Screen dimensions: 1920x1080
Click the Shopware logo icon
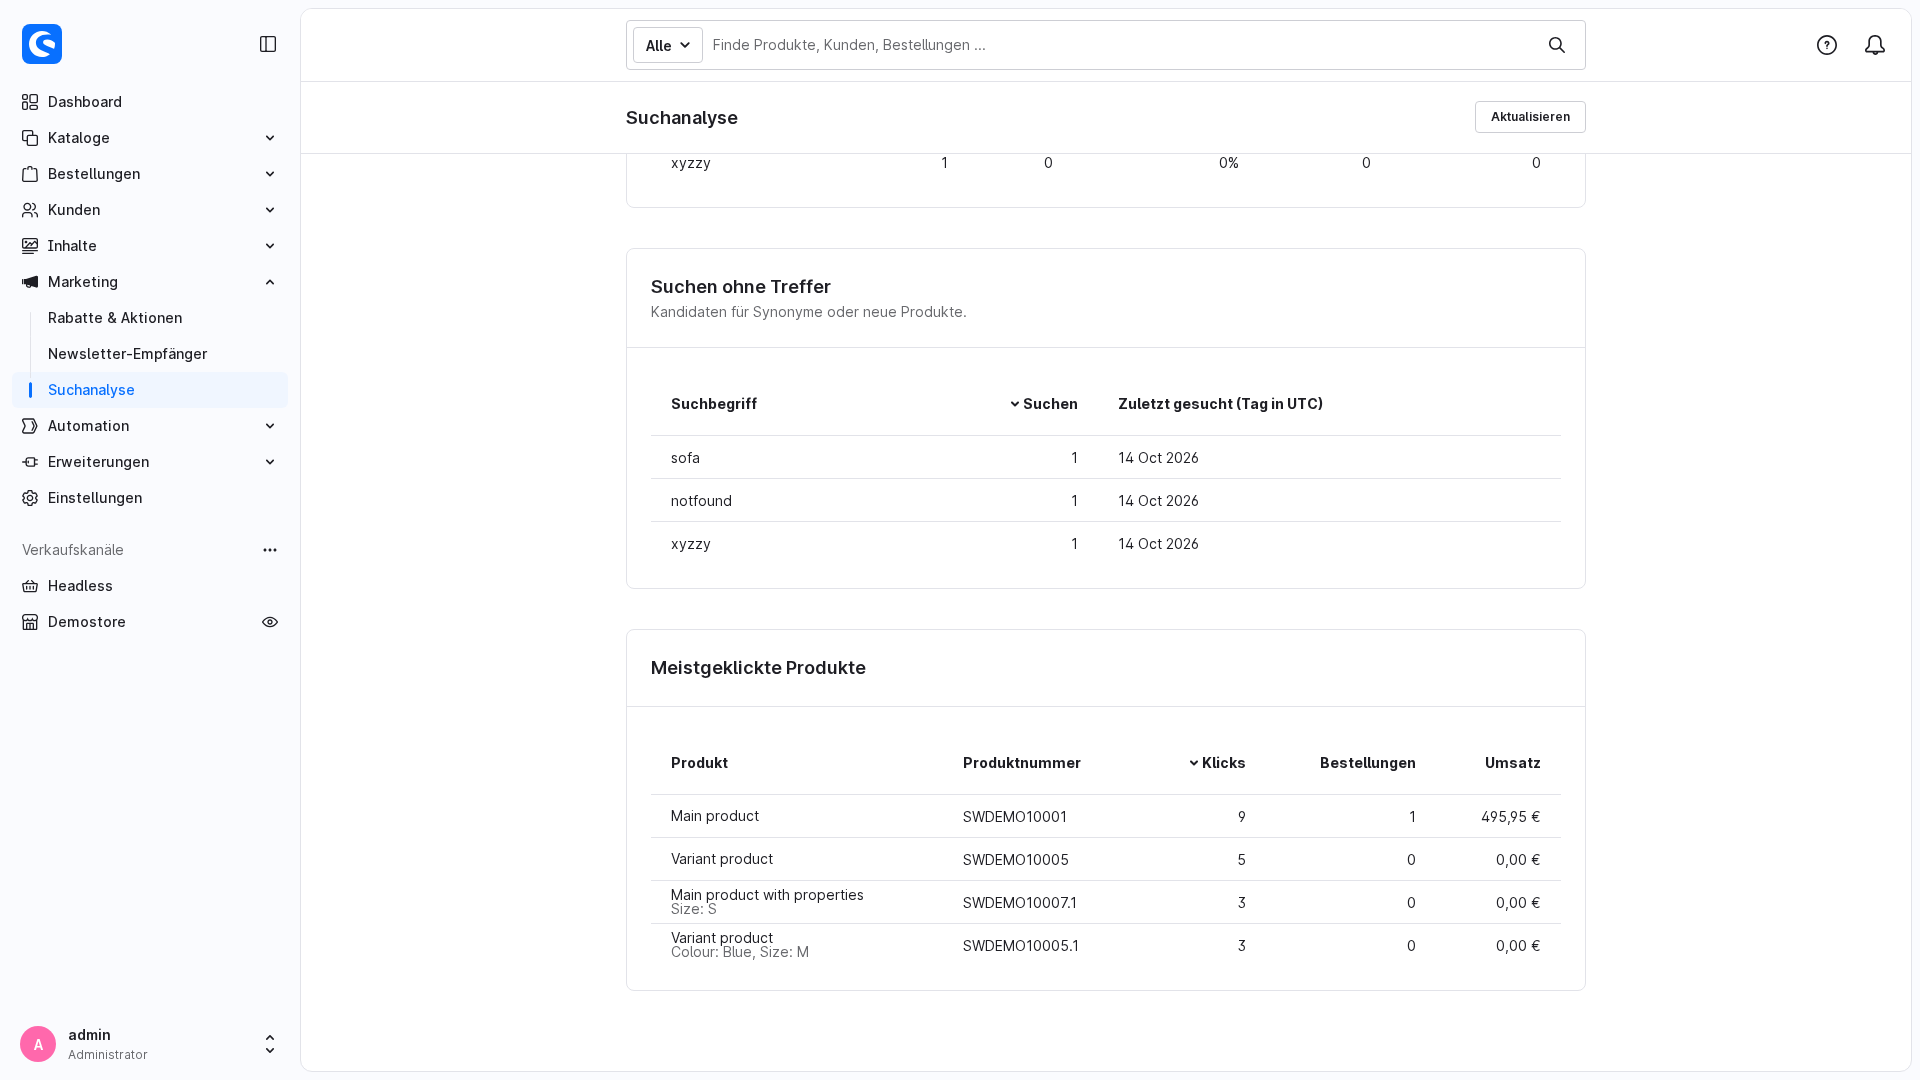(42, 44)
